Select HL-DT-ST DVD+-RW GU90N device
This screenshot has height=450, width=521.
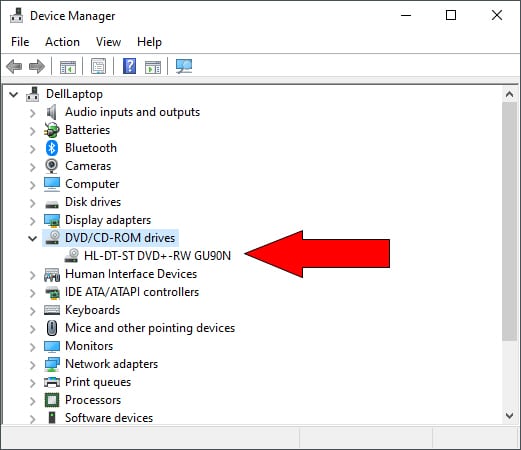click(157, 256)
